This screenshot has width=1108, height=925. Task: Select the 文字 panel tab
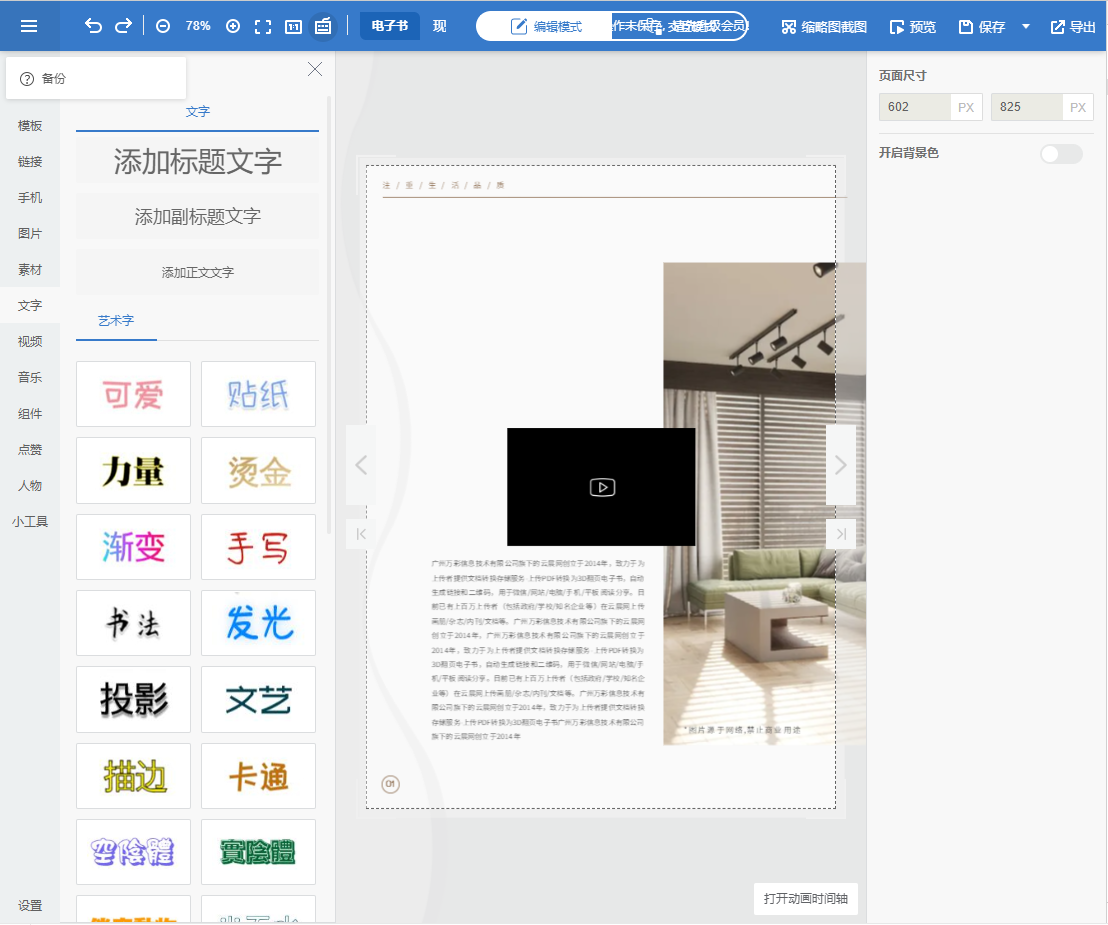pyautogui.click(x=198, y=112)
